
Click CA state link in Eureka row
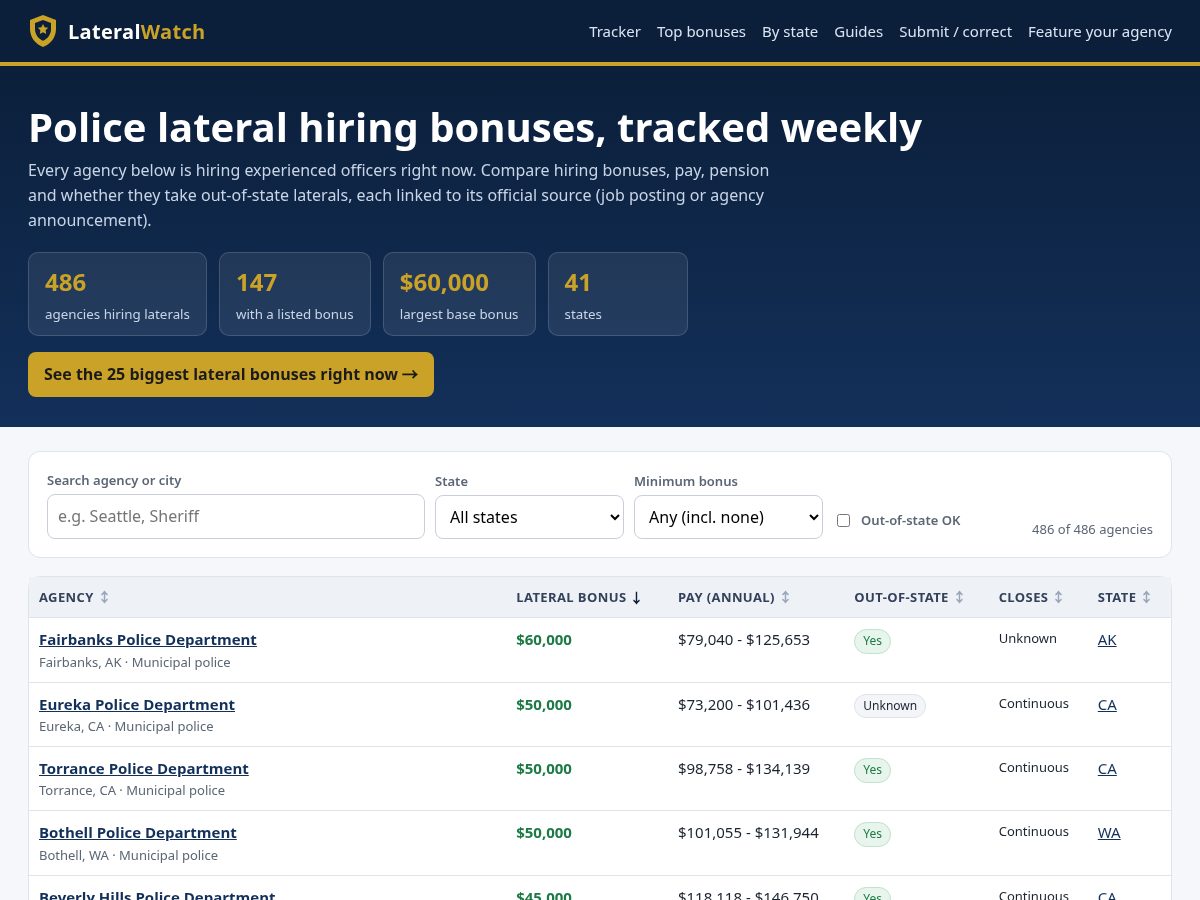point(1107,704)
